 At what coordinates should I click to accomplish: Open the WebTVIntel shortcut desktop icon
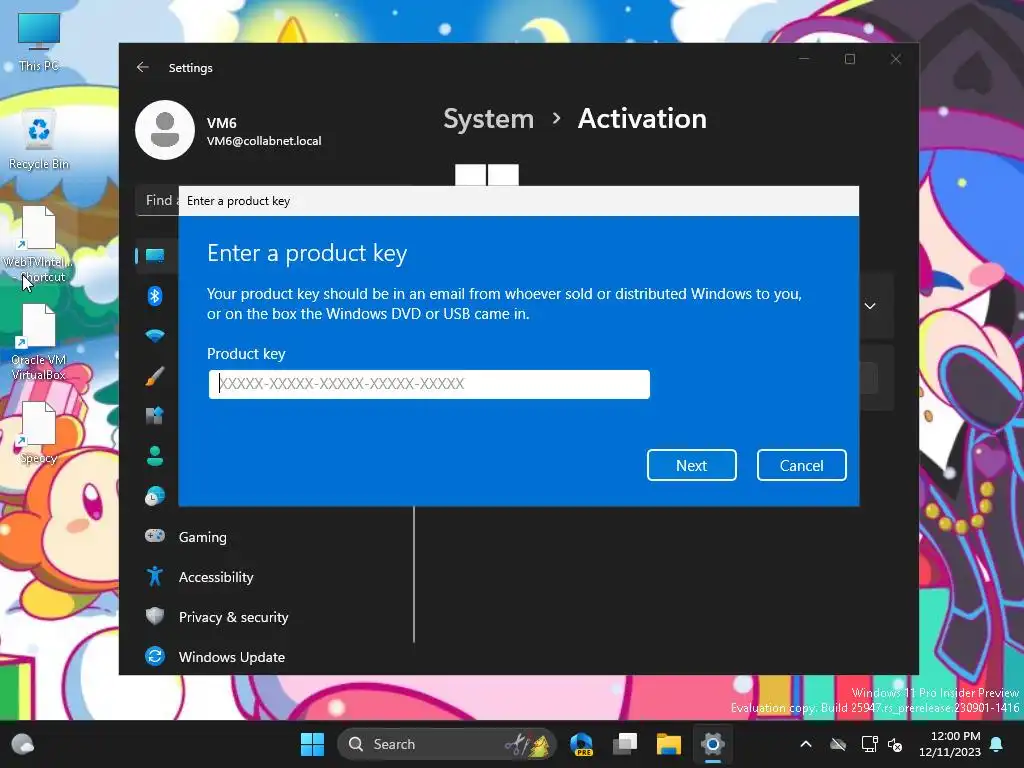[x=39, y=244]
